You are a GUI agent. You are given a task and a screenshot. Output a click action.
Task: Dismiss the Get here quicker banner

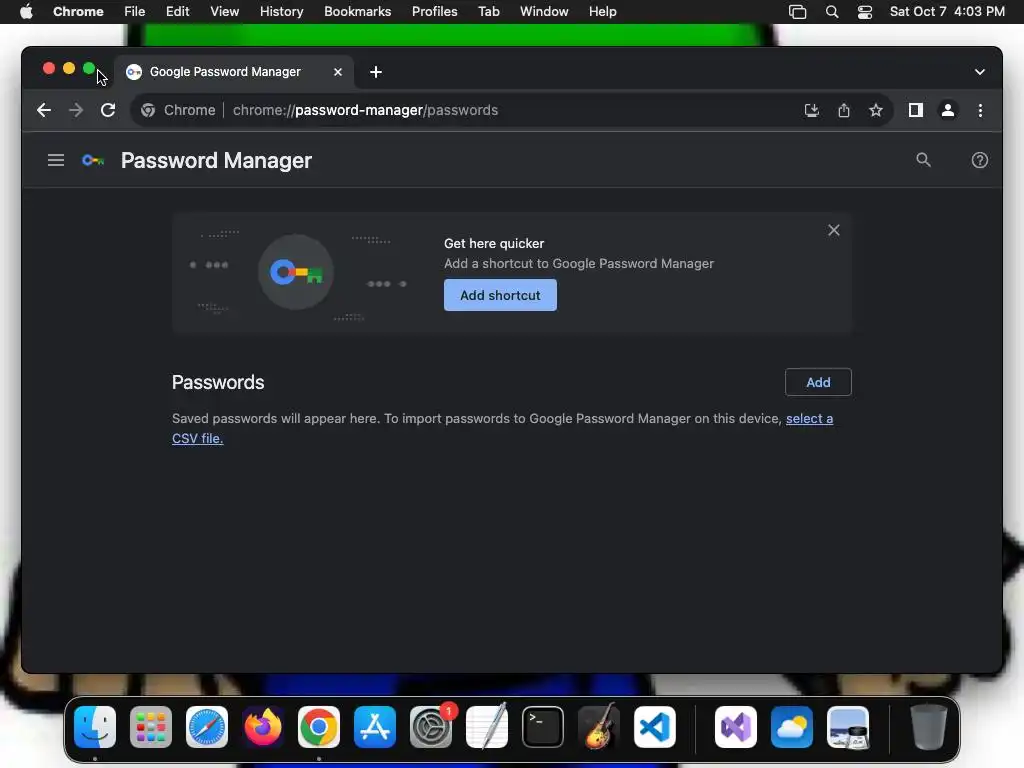[x=833, y=230]
